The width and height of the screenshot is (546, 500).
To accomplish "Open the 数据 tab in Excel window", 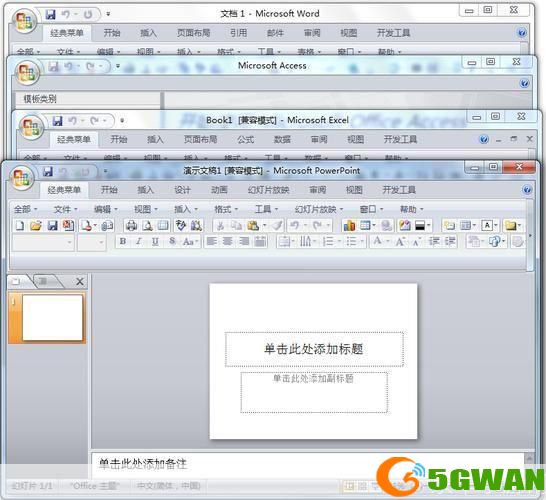I will coord(282,140).
